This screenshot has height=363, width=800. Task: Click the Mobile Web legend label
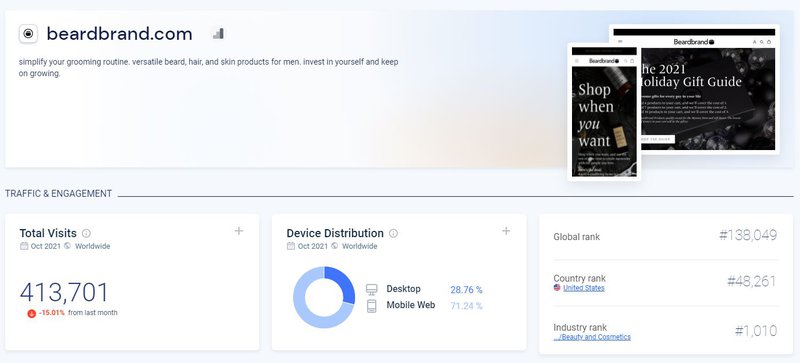(411, 305)
